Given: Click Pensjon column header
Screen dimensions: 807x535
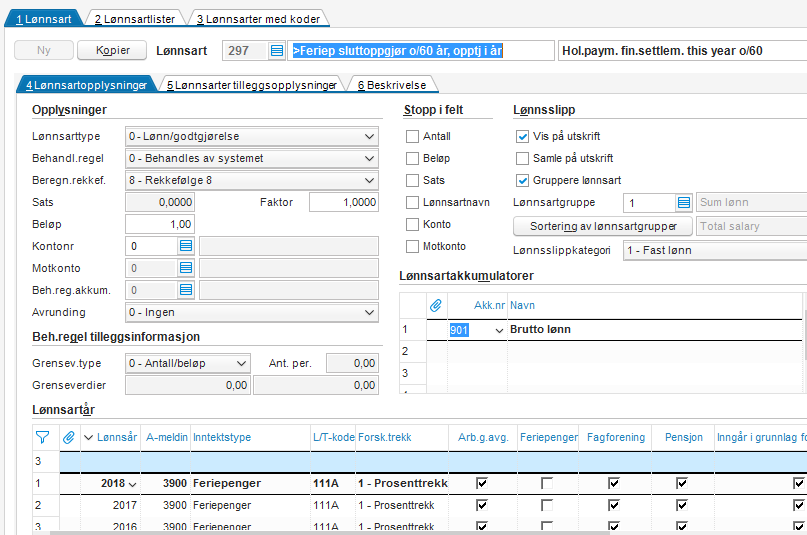Looking at the screenshot, I should [x=683, y=437].
